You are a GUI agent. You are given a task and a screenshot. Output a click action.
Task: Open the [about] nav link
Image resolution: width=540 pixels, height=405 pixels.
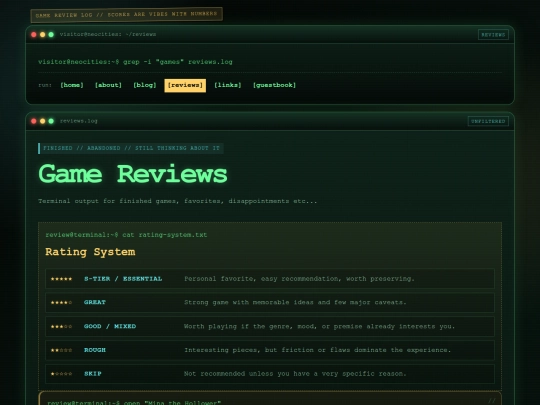point(108,85)
